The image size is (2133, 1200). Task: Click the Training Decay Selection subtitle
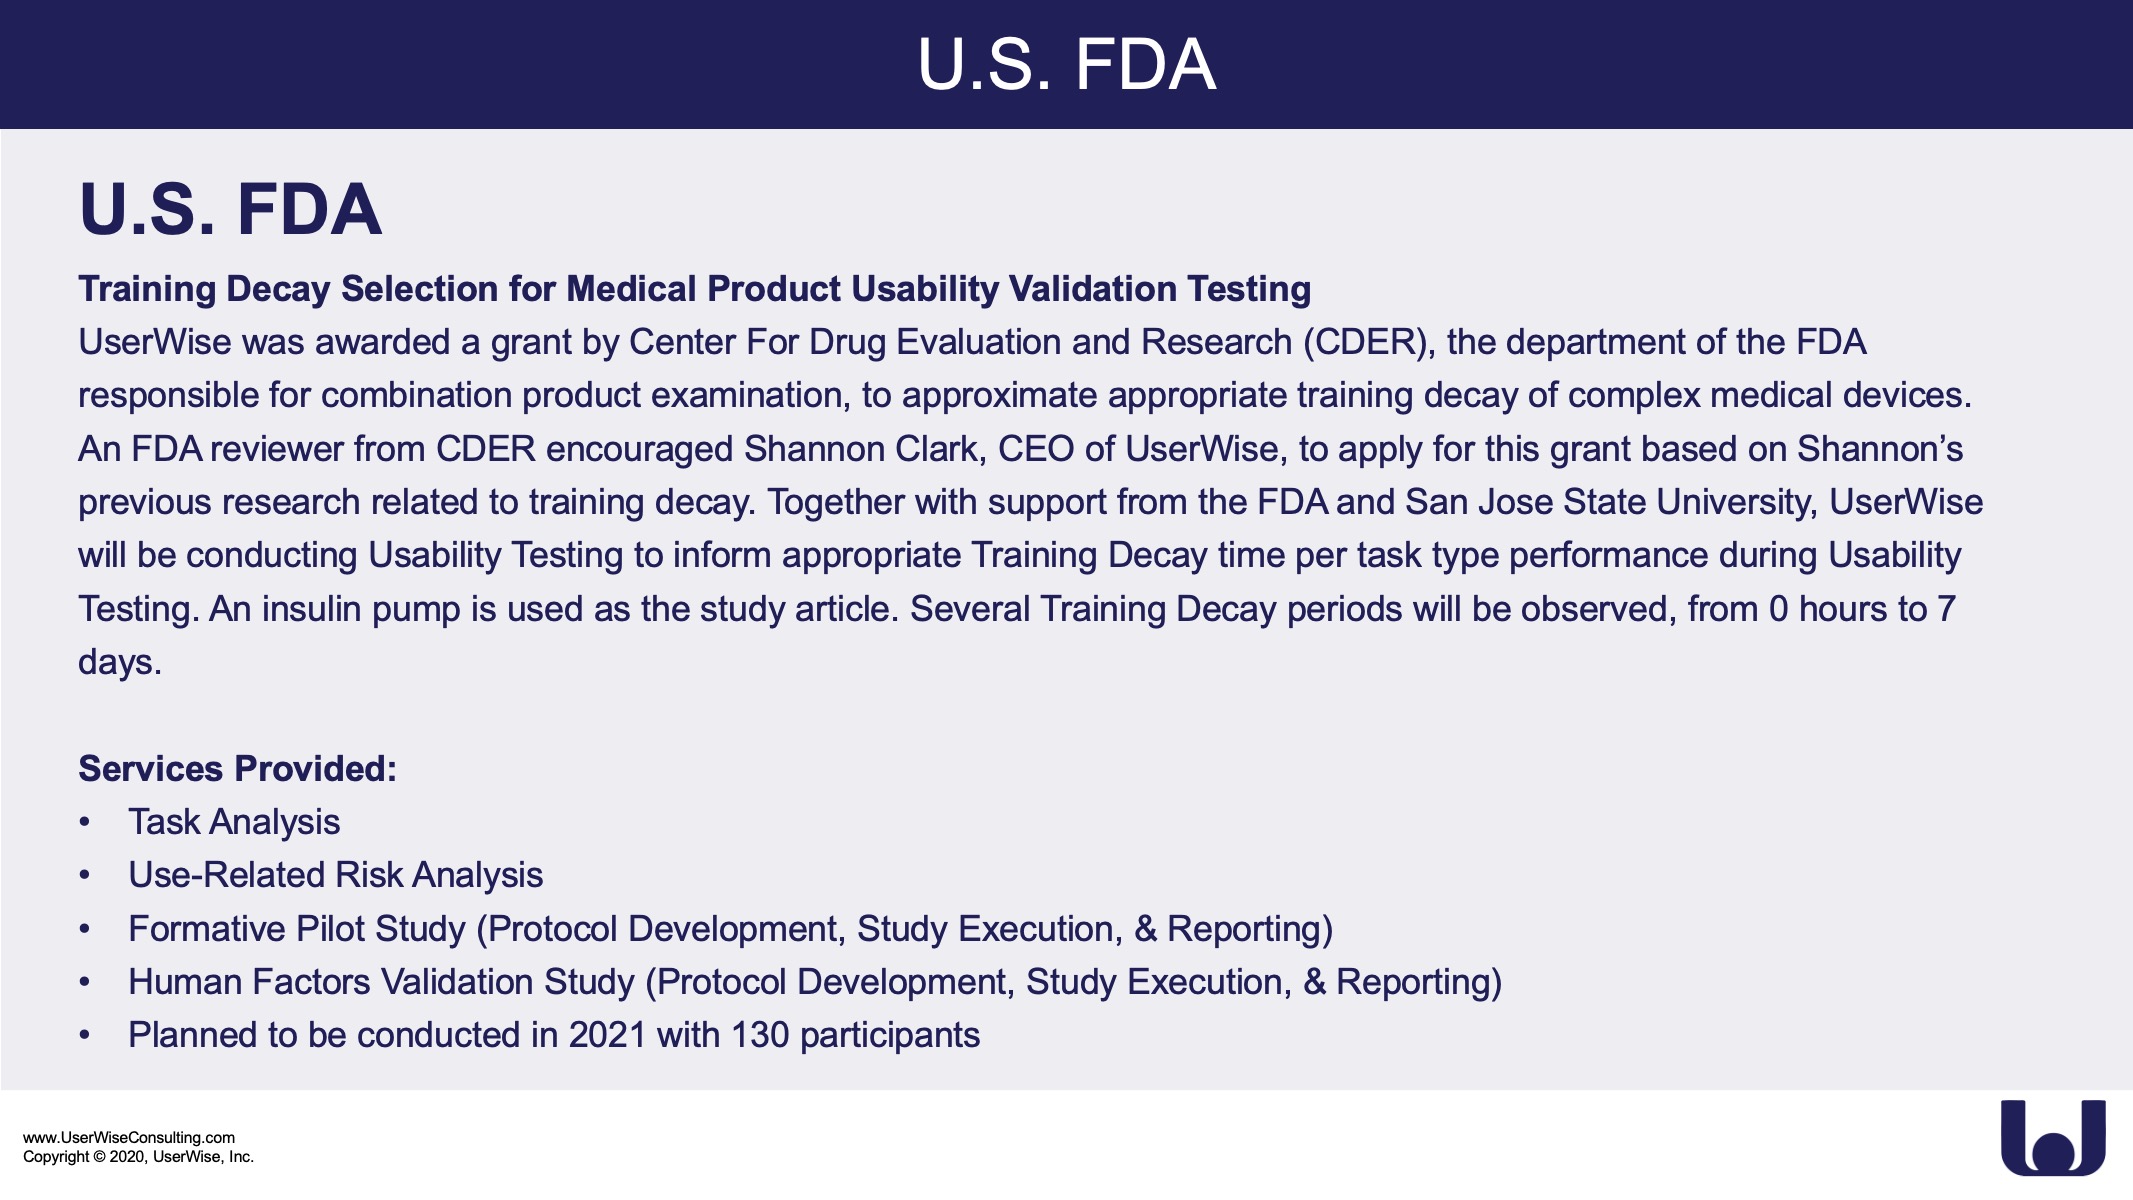tap(694, 289)
